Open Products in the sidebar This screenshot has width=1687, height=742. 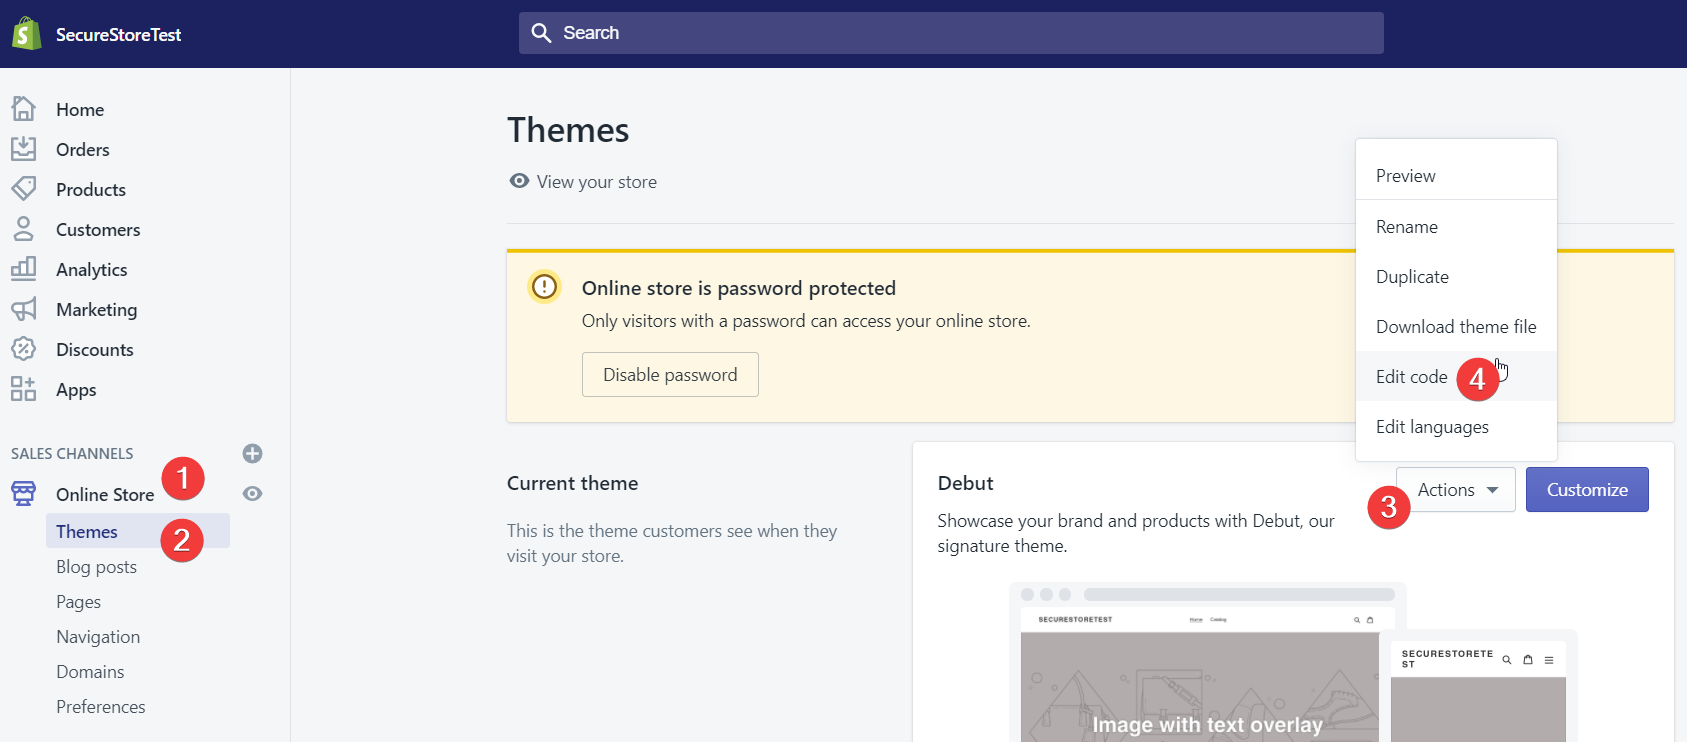click(91, 190)
